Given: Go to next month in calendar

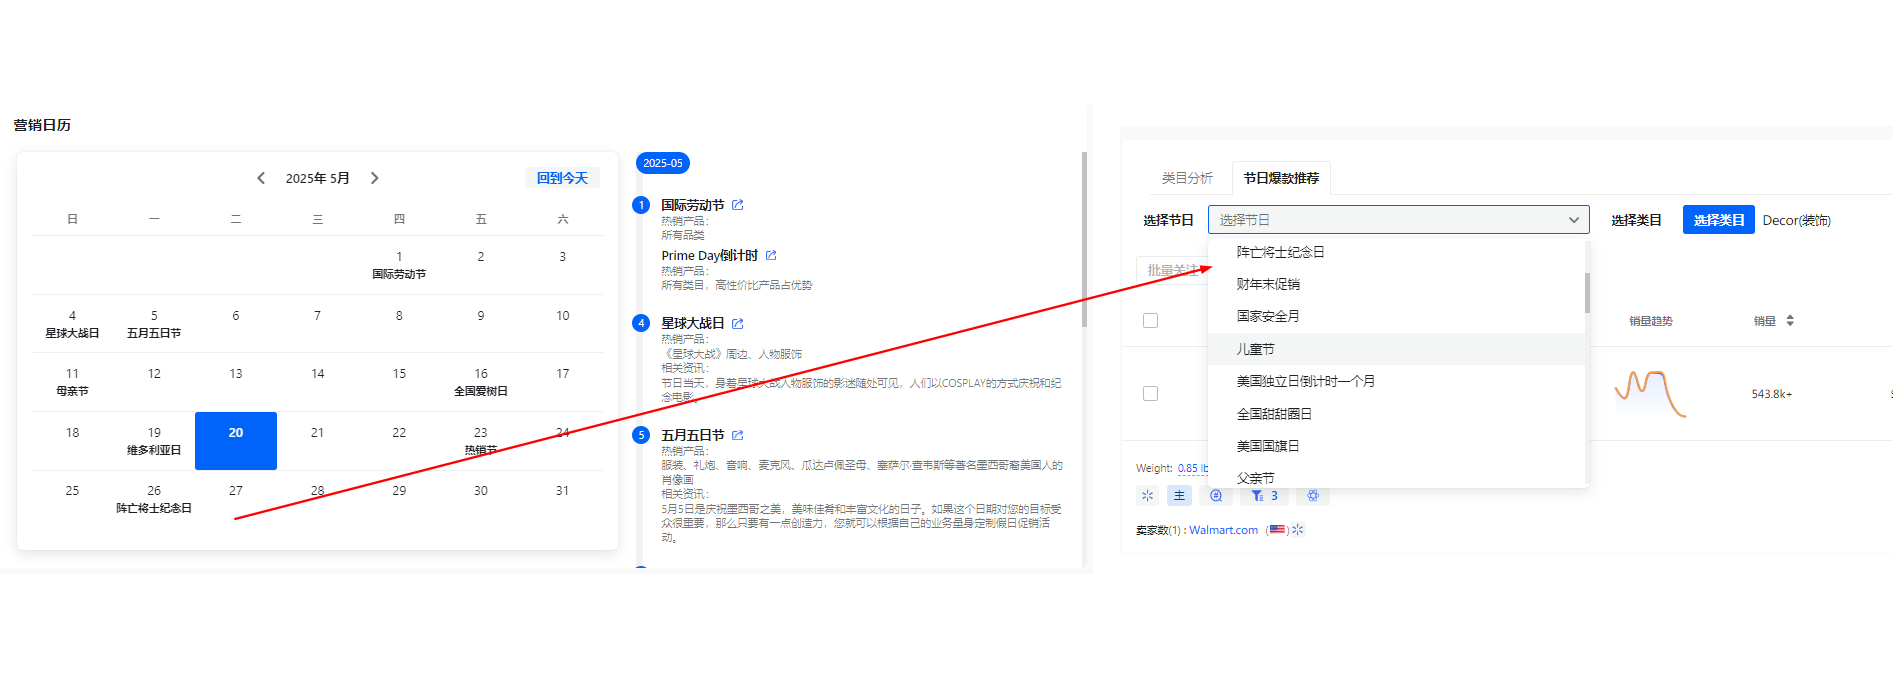Looking at the screenshot, I should point(375,178).
